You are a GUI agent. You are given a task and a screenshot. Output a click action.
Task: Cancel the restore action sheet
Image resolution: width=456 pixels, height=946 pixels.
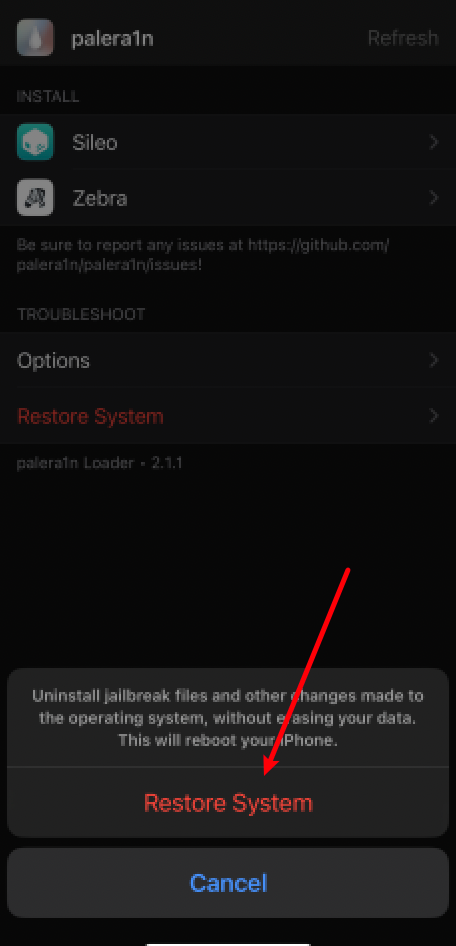(228, 883)
